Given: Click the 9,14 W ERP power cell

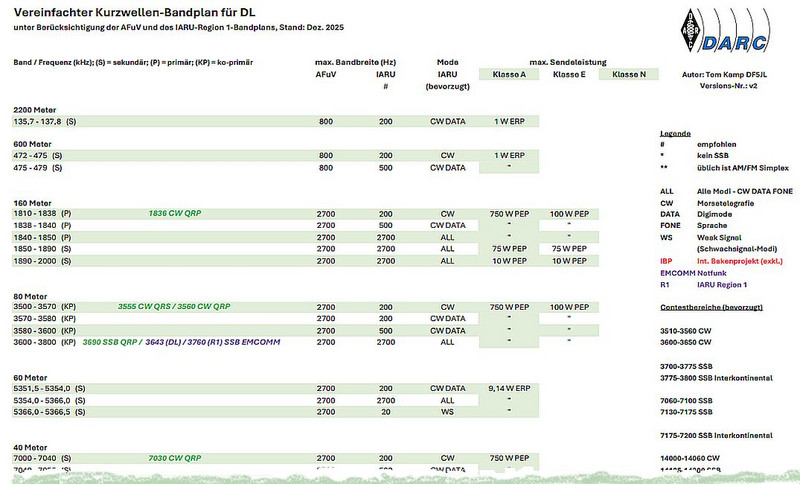Looking at the screenshot, I should pos(509,387).
